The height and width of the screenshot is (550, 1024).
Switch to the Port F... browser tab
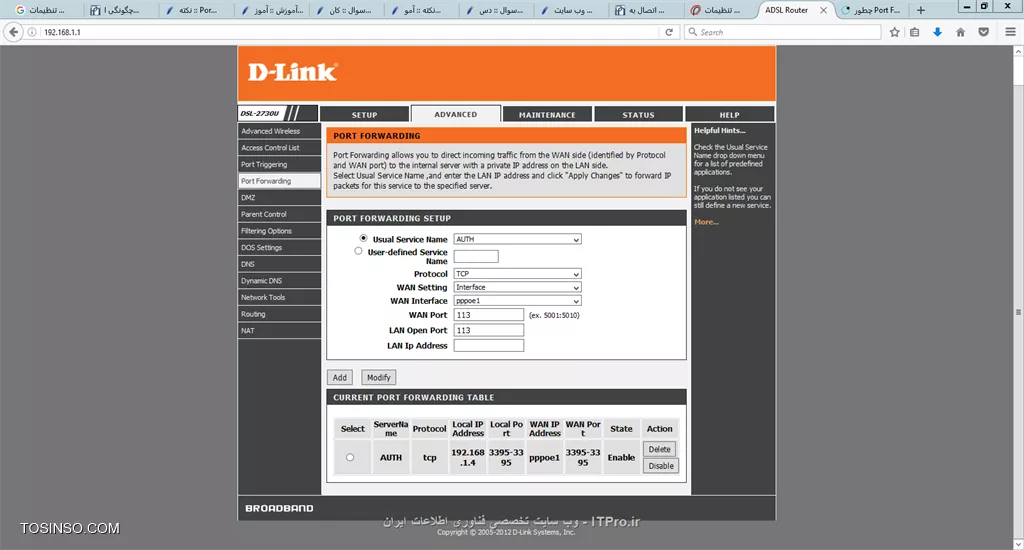[x=872, y=10]
